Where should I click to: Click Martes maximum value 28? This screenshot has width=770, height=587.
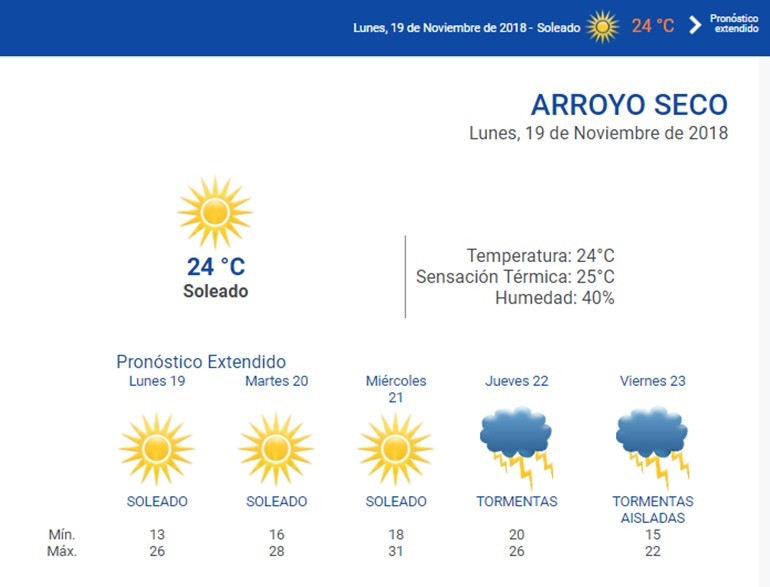pos(276,551)
